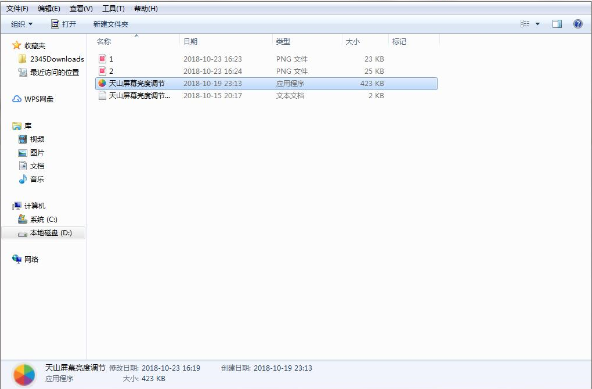Screen dimensions: 592x389
Task: Open the 图片 library
Action: 31,153
